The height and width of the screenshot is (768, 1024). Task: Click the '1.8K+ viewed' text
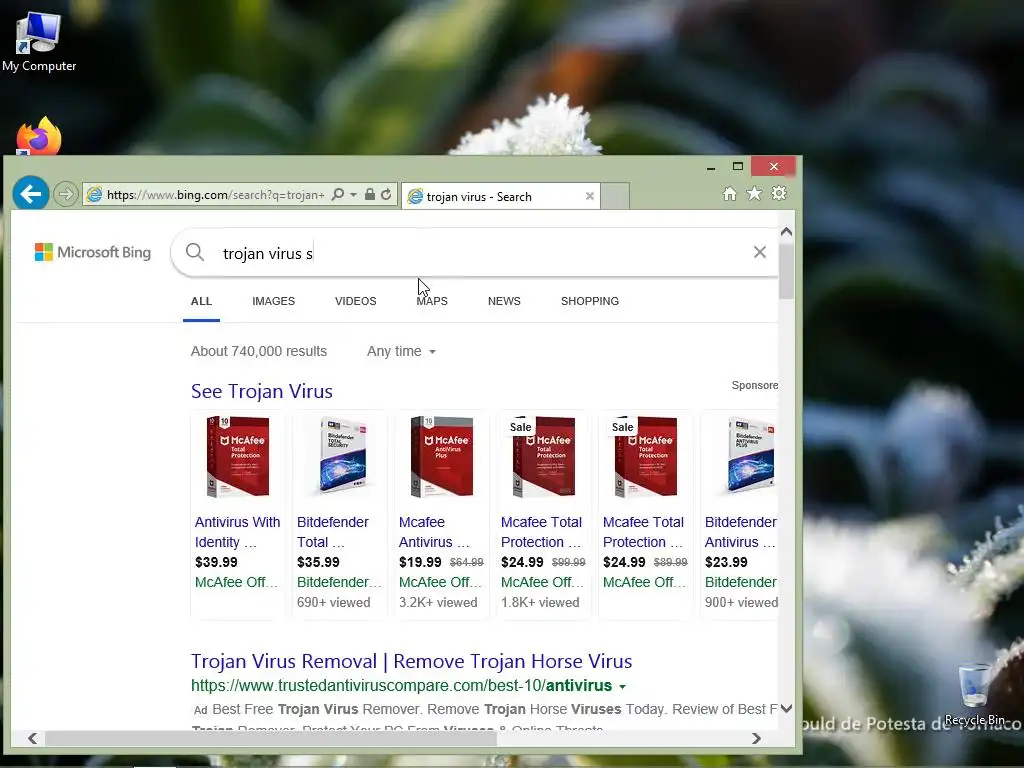coord(540,602)
